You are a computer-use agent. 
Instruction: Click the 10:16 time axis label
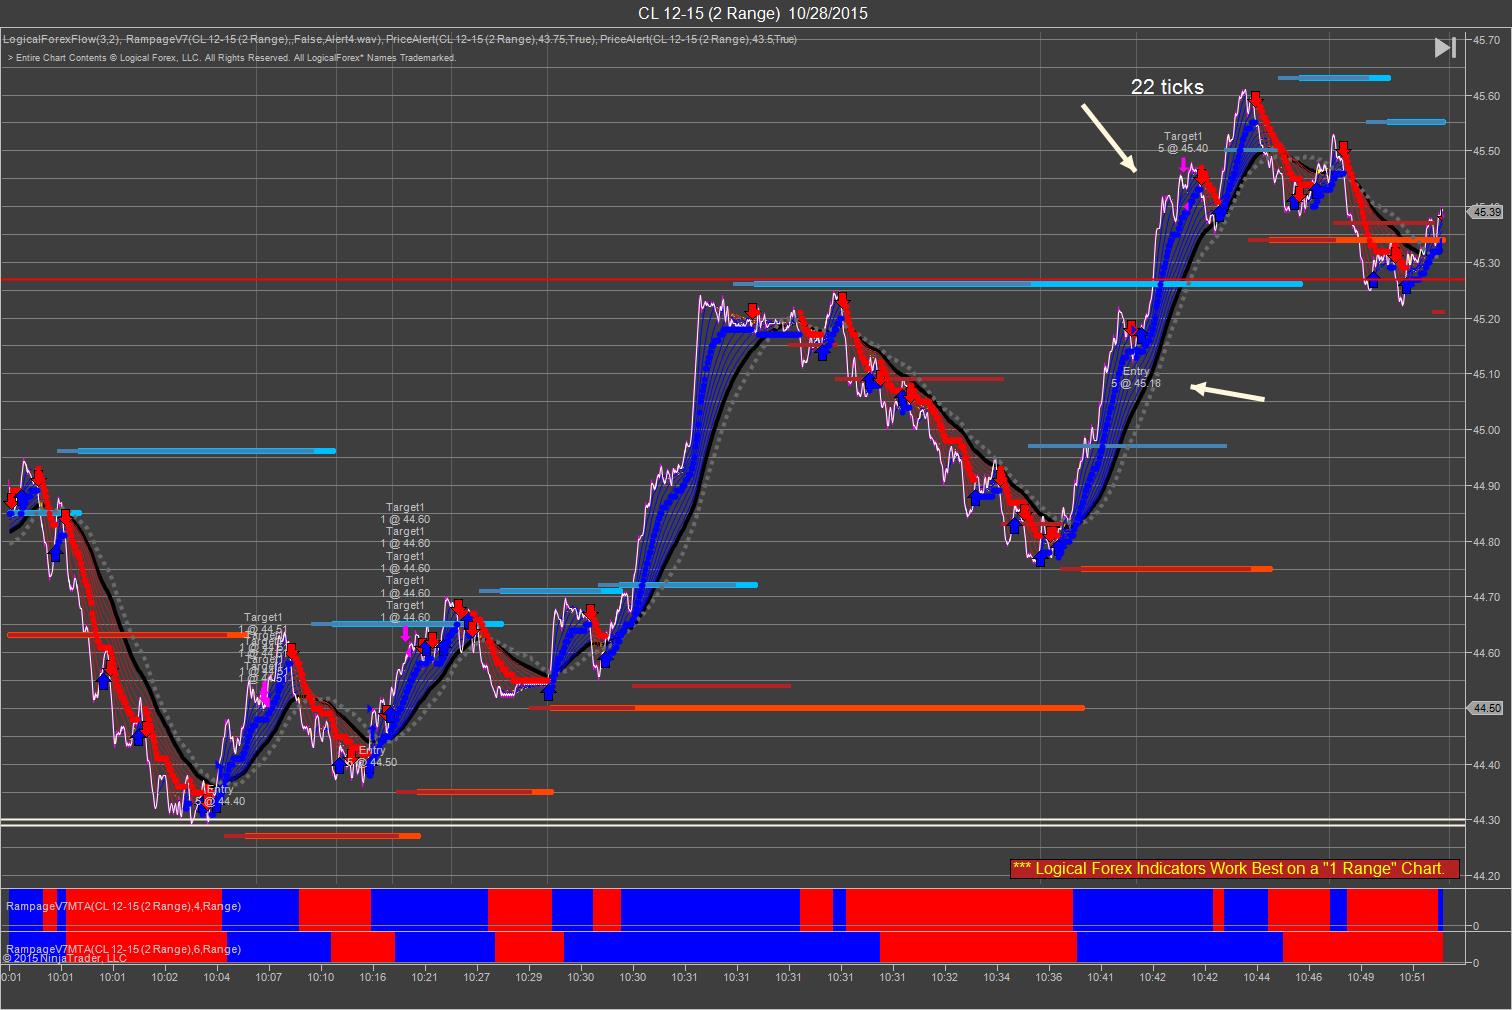point(373,977)
